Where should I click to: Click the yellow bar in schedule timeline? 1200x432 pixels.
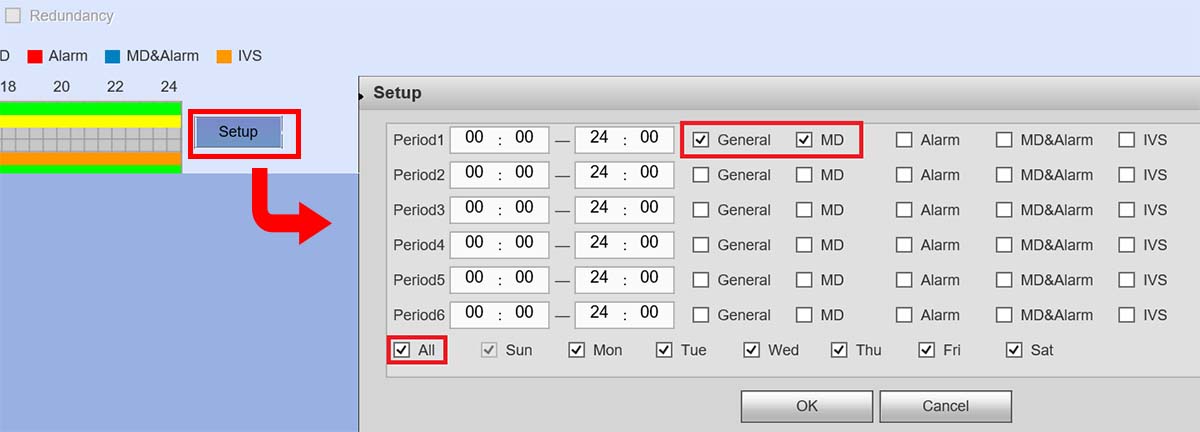(x=90, y=121)
